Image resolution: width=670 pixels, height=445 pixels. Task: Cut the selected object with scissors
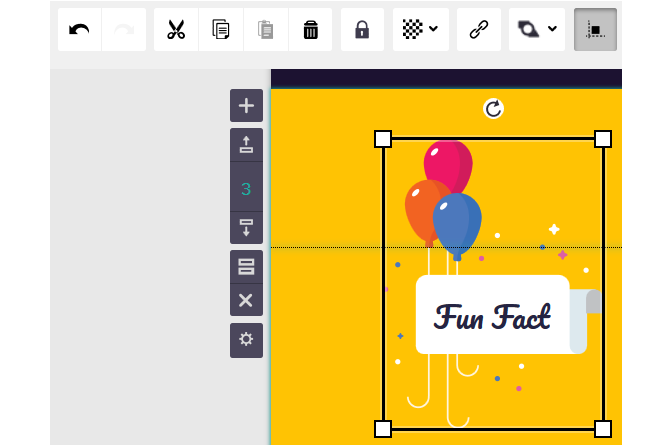point(176,29)
